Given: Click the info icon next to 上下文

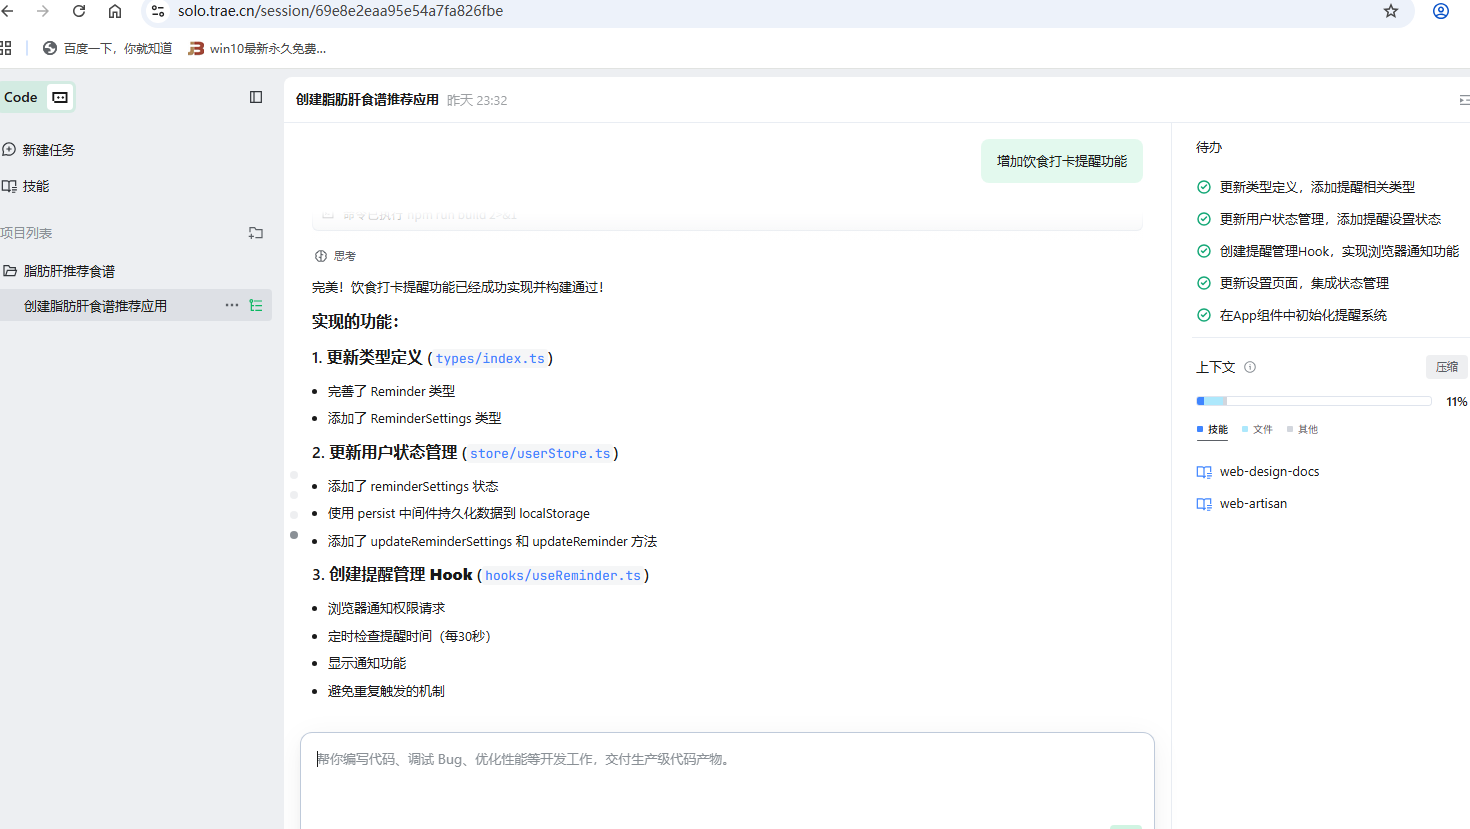Looking at the screenshot, I should tap(1250, 367).
